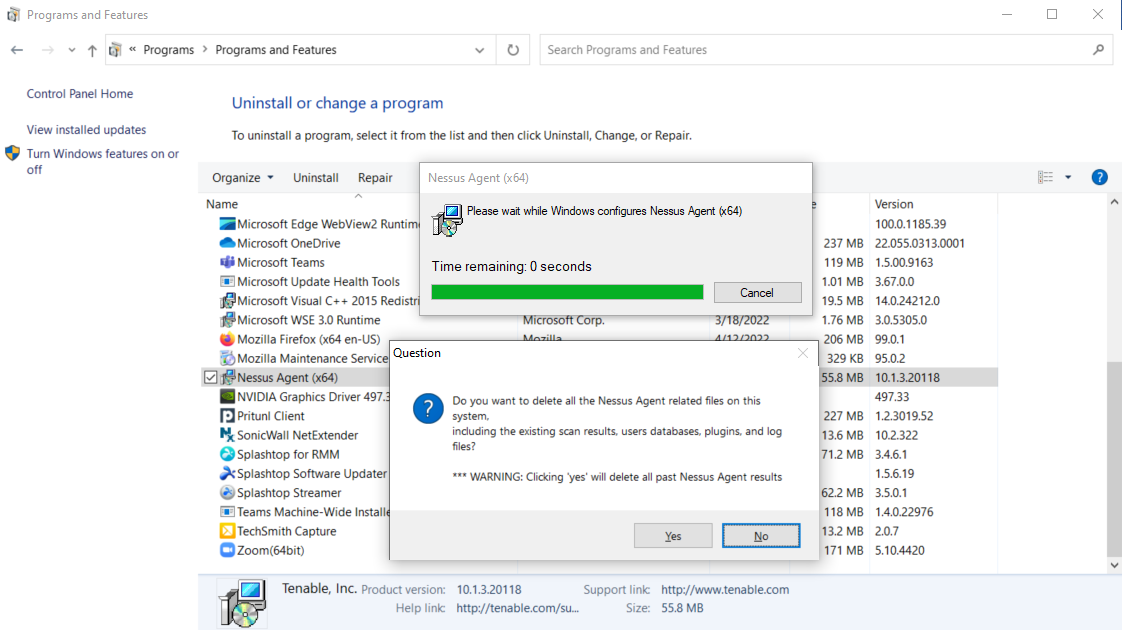Click version 5.10.4420 in the list
Screen dimensions: 1122x630
pos(899,551)
